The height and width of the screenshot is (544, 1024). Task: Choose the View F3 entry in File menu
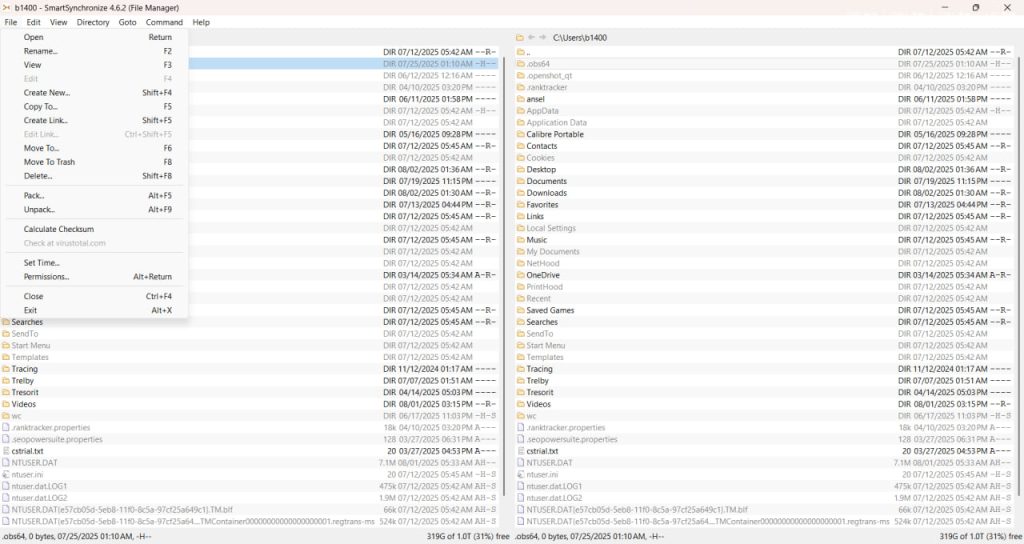[94, 65]
